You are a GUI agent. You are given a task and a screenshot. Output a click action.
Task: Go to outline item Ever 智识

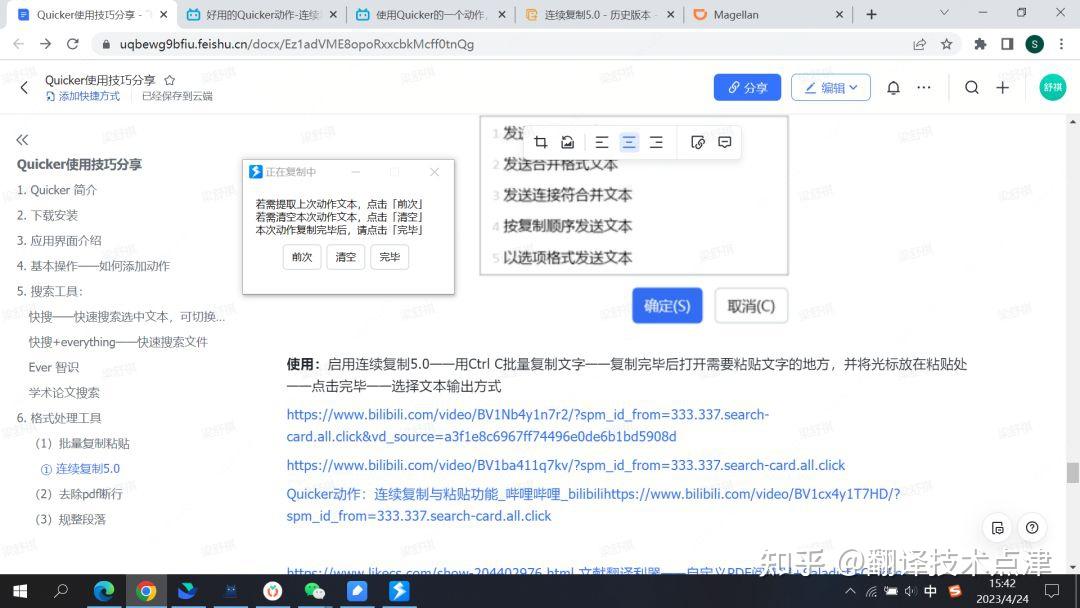tap(54, 367)
